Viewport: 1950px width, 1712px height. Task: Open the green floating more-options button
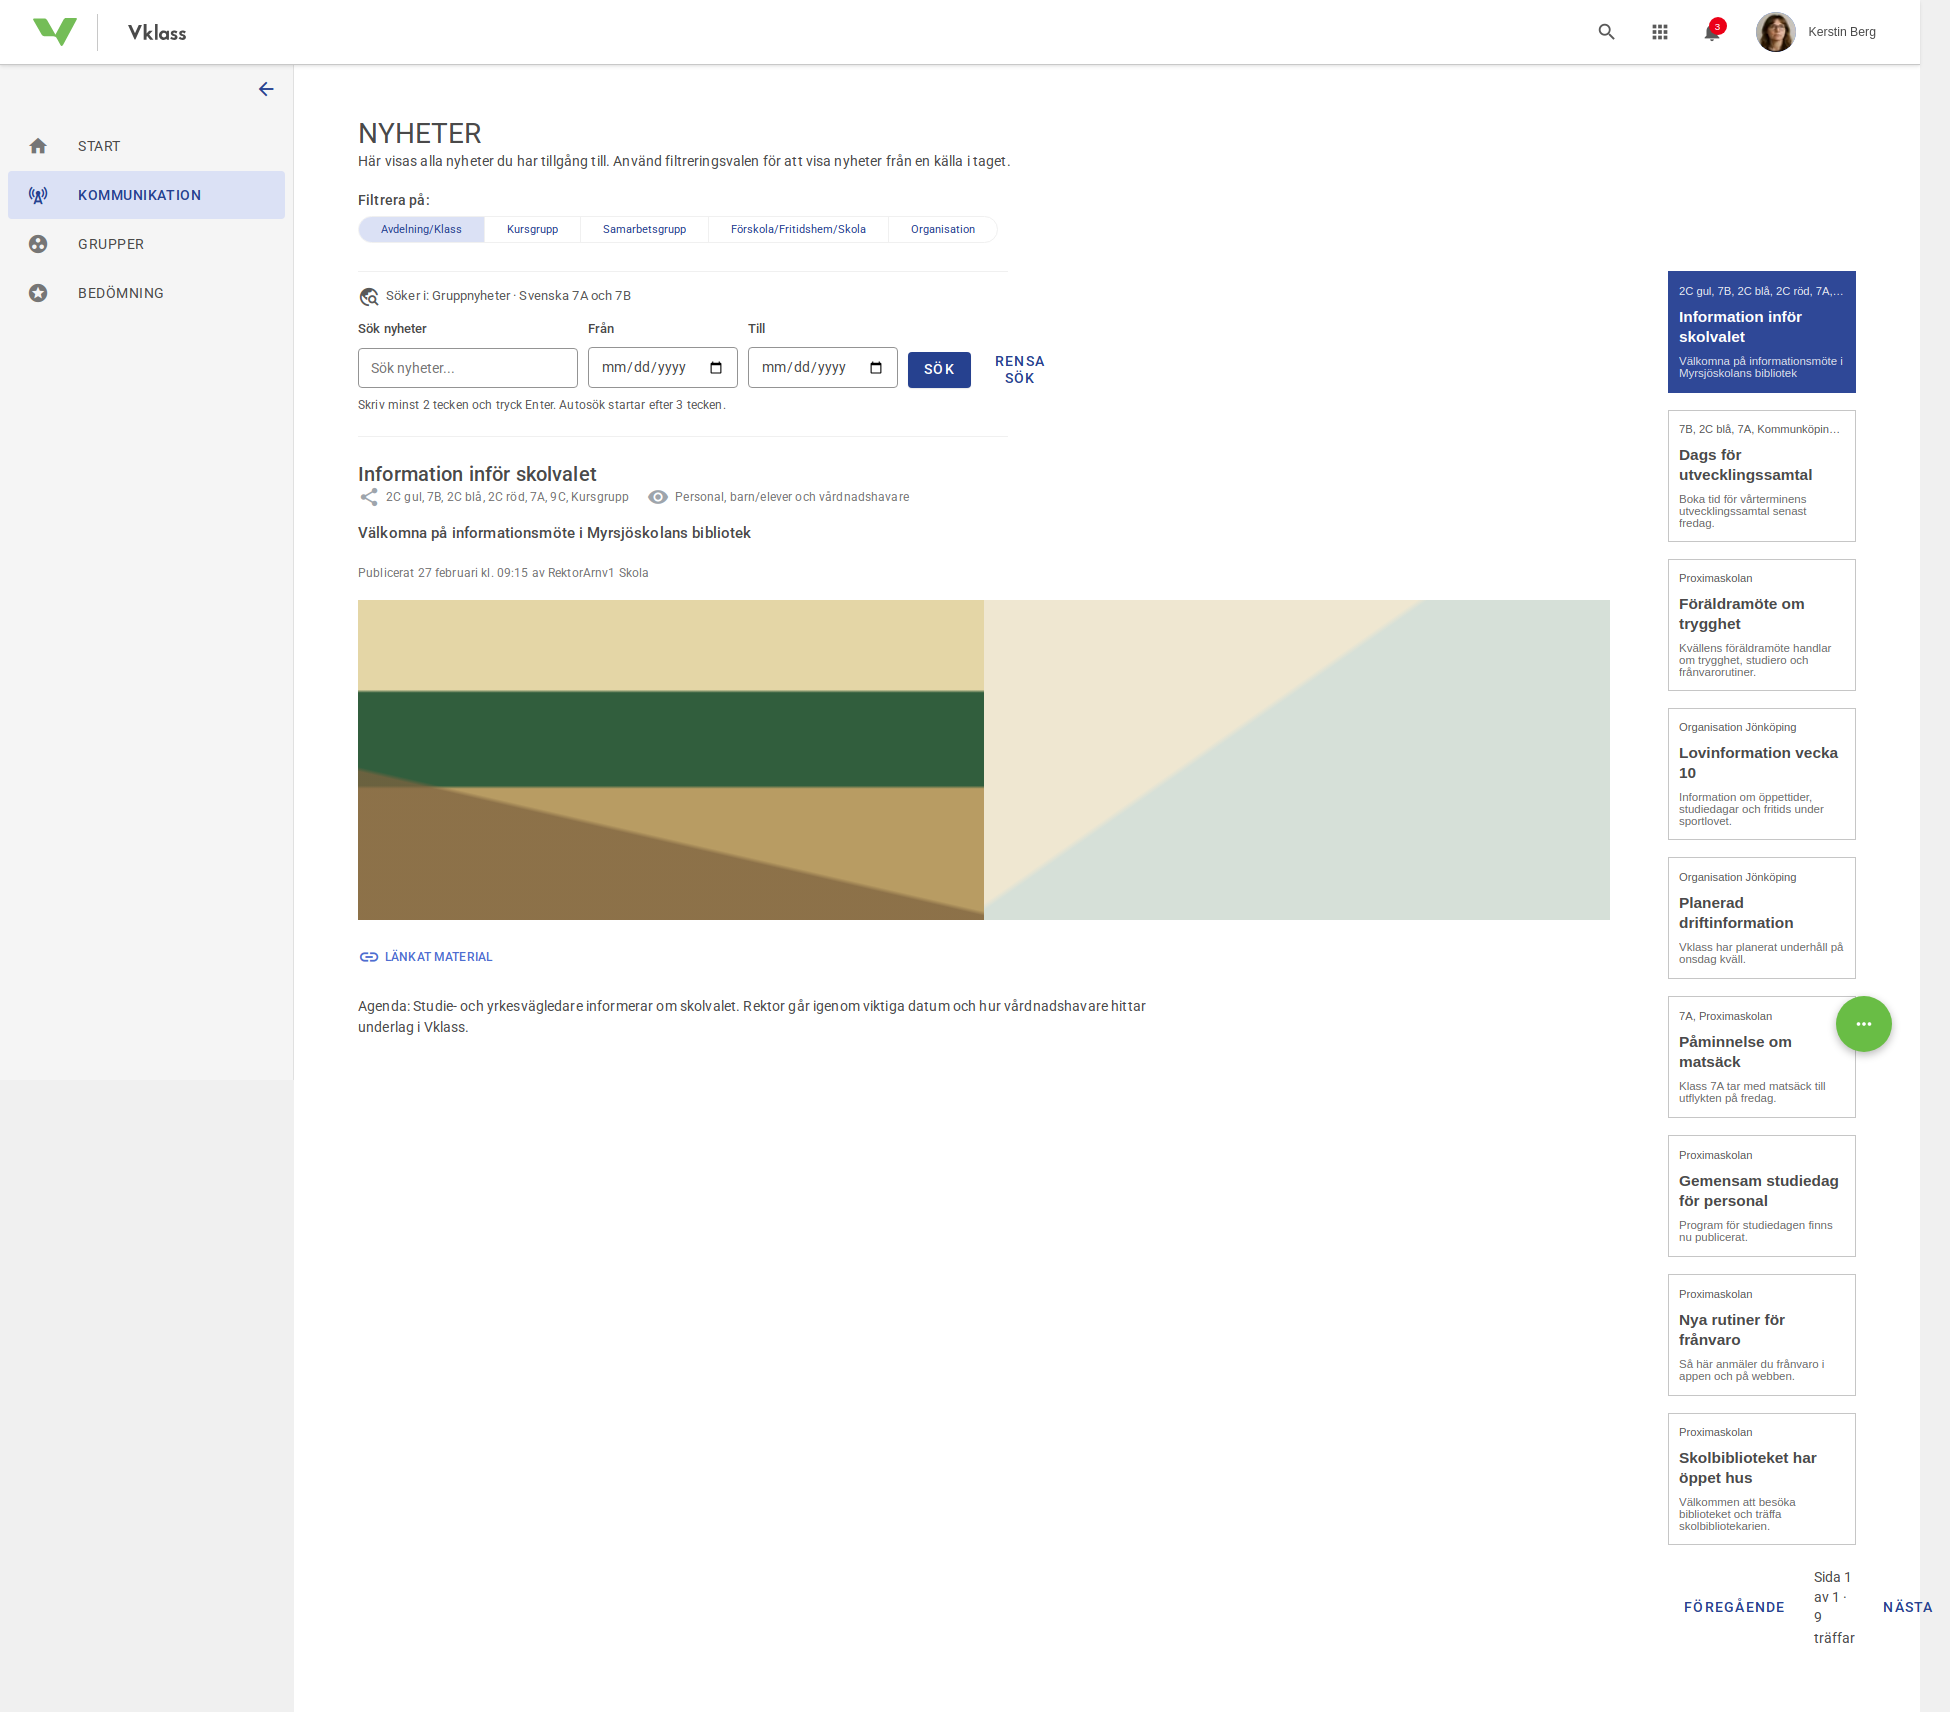point(1864,1024)
